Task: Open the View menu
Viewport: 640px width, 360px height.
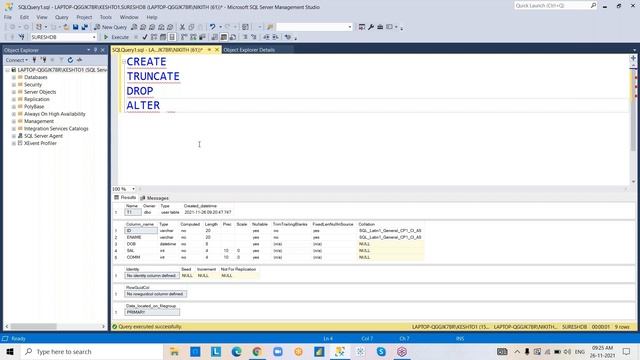Action: [42, 17]
